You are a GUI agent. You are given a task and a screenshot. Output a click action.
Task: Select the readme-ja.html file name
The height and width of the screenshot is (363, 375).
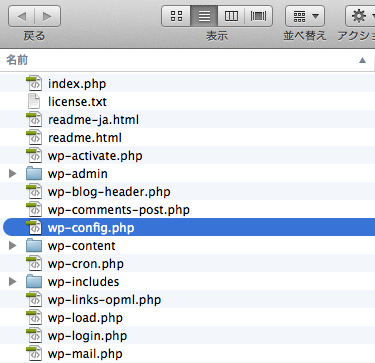[93, 120]
